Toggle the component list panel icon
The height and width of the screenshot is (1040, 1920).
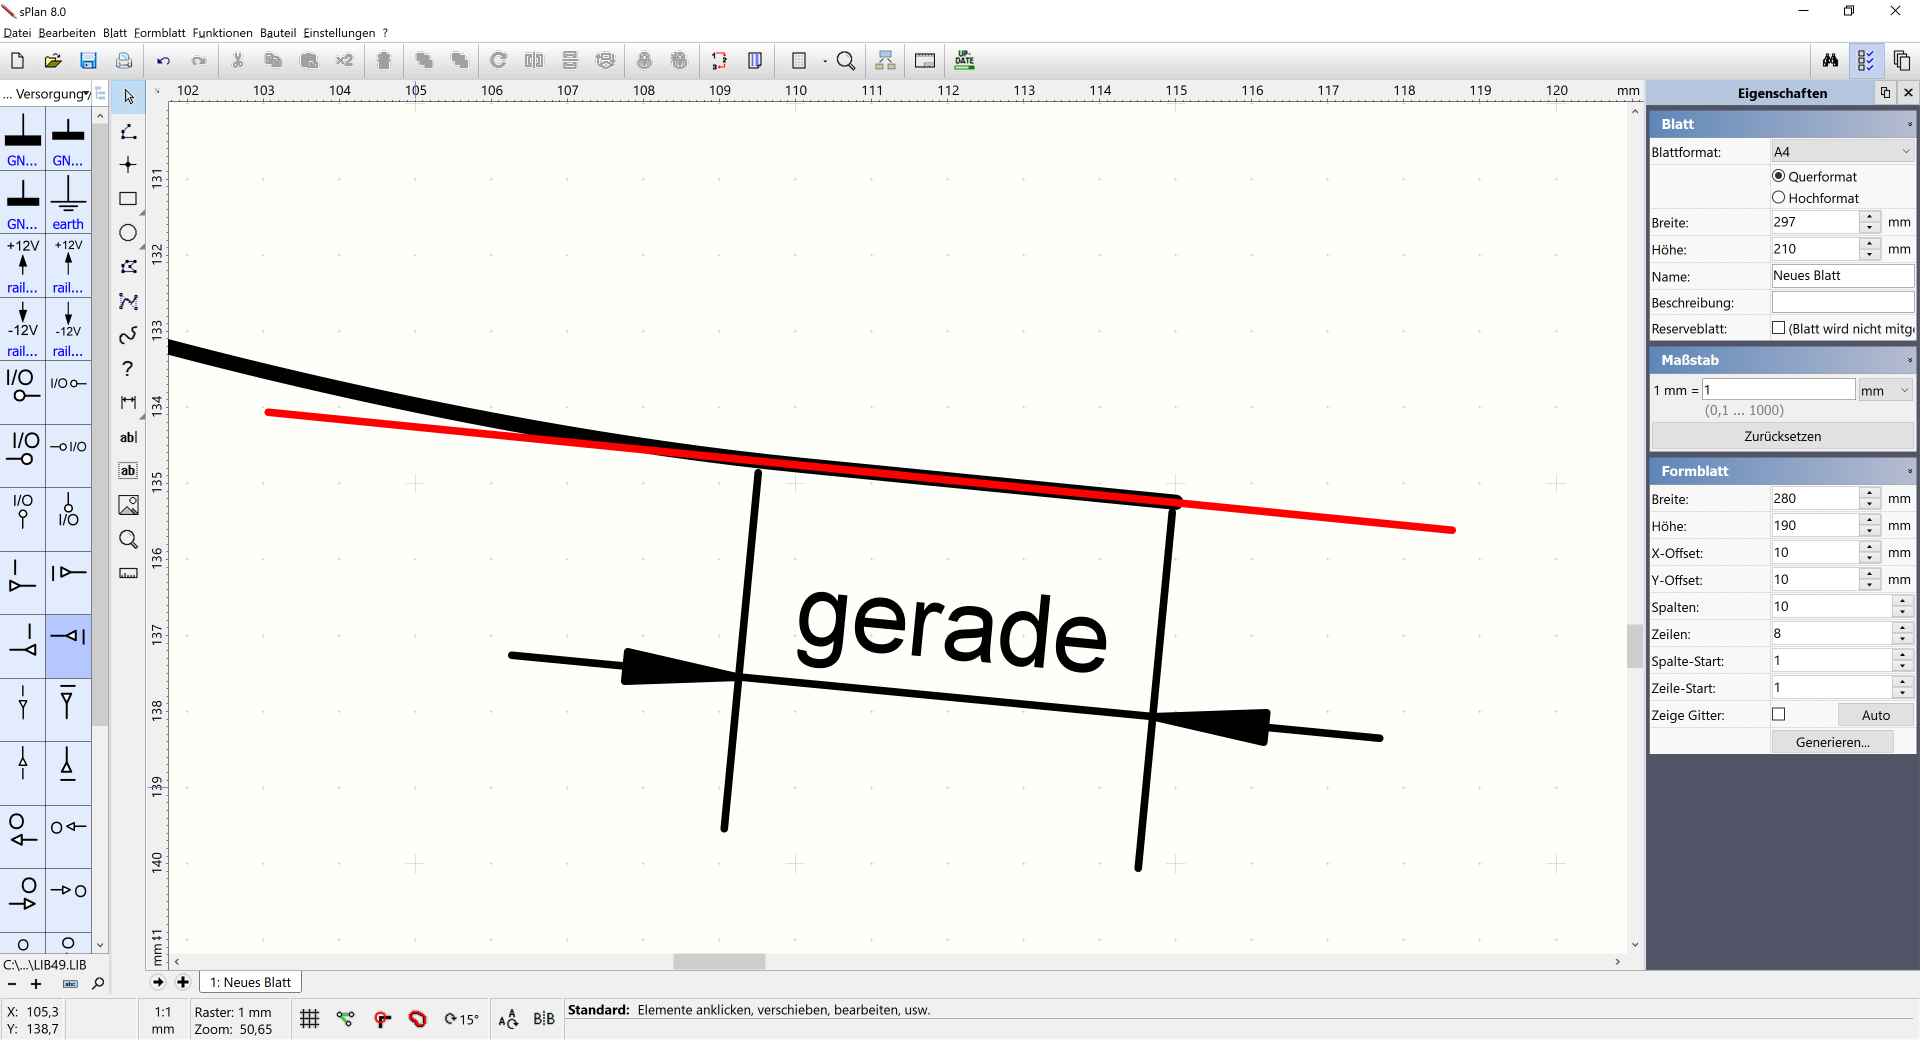click(x=1866, y=61)
